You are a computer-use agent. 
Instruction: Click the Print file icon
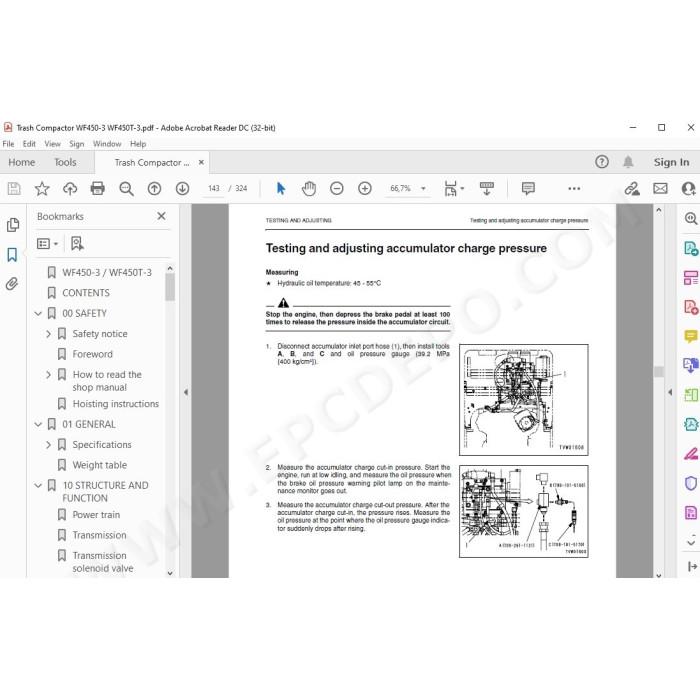[98, 189]
